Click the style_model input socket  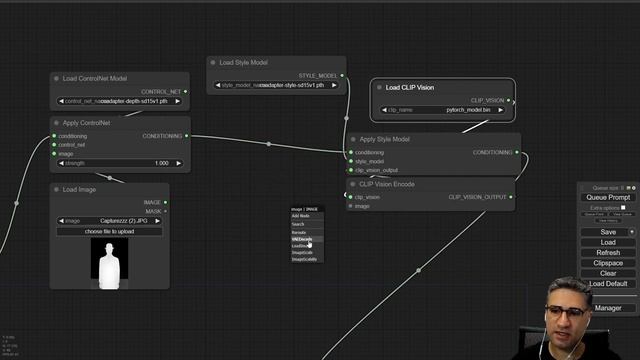pyautogui.click(x=351, y=161)
